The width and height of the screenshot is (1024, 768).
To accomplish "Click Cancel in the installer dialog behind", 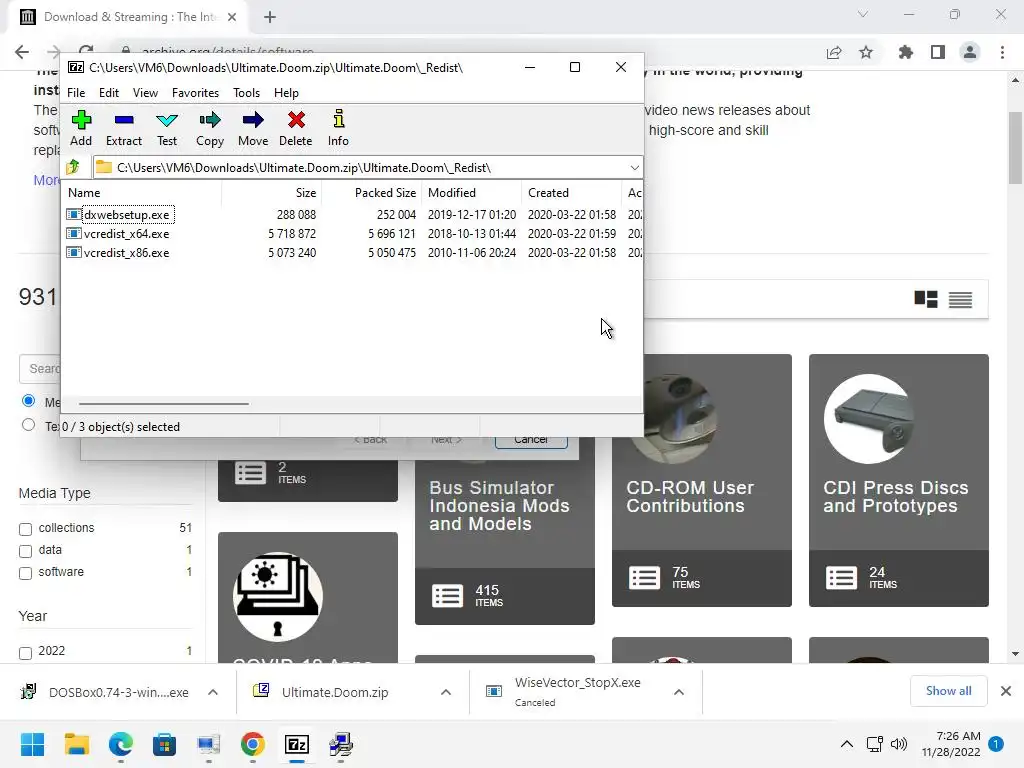I will pyautogui.click(x=531, y=441).
